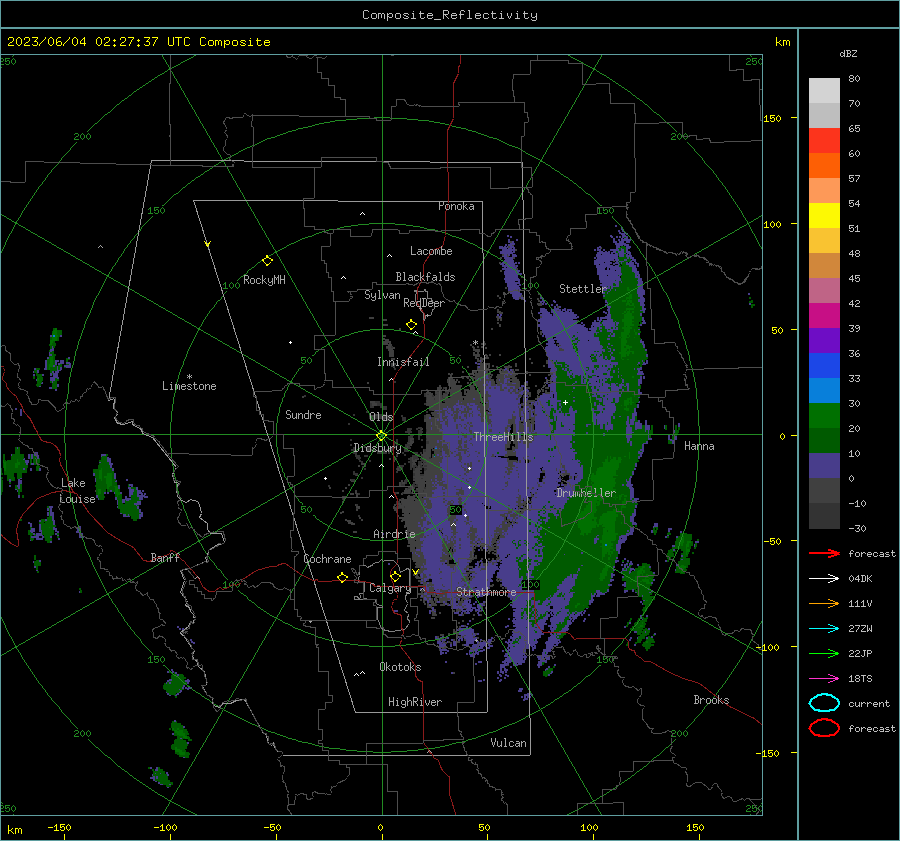Click the Calgary city label

[390, 588]
